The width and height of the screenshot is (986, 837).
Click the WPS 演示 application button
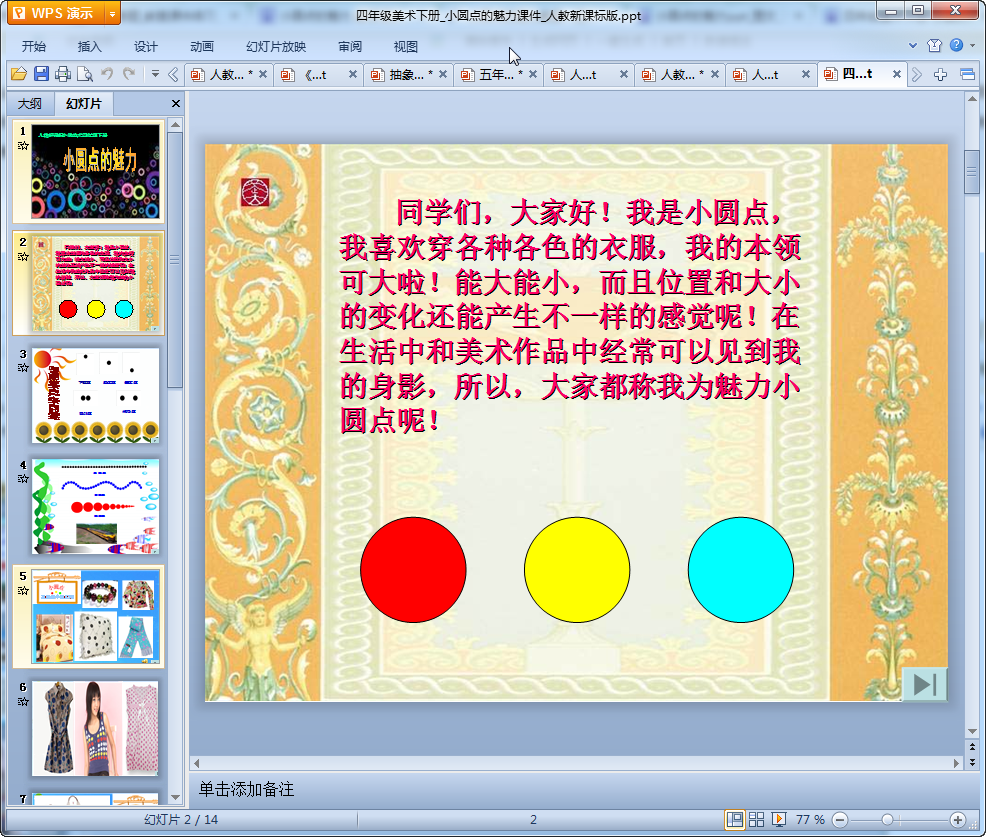(55, 13)
